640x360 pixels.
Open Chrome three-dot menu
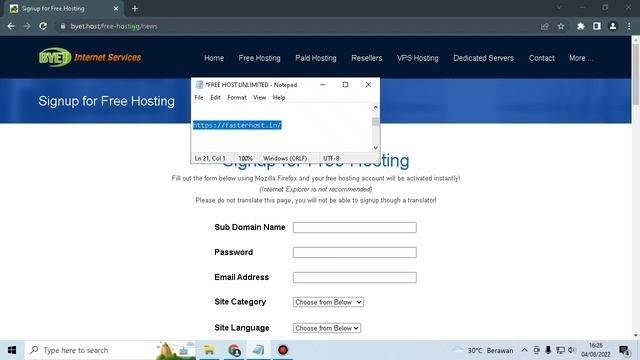point(629,26)
